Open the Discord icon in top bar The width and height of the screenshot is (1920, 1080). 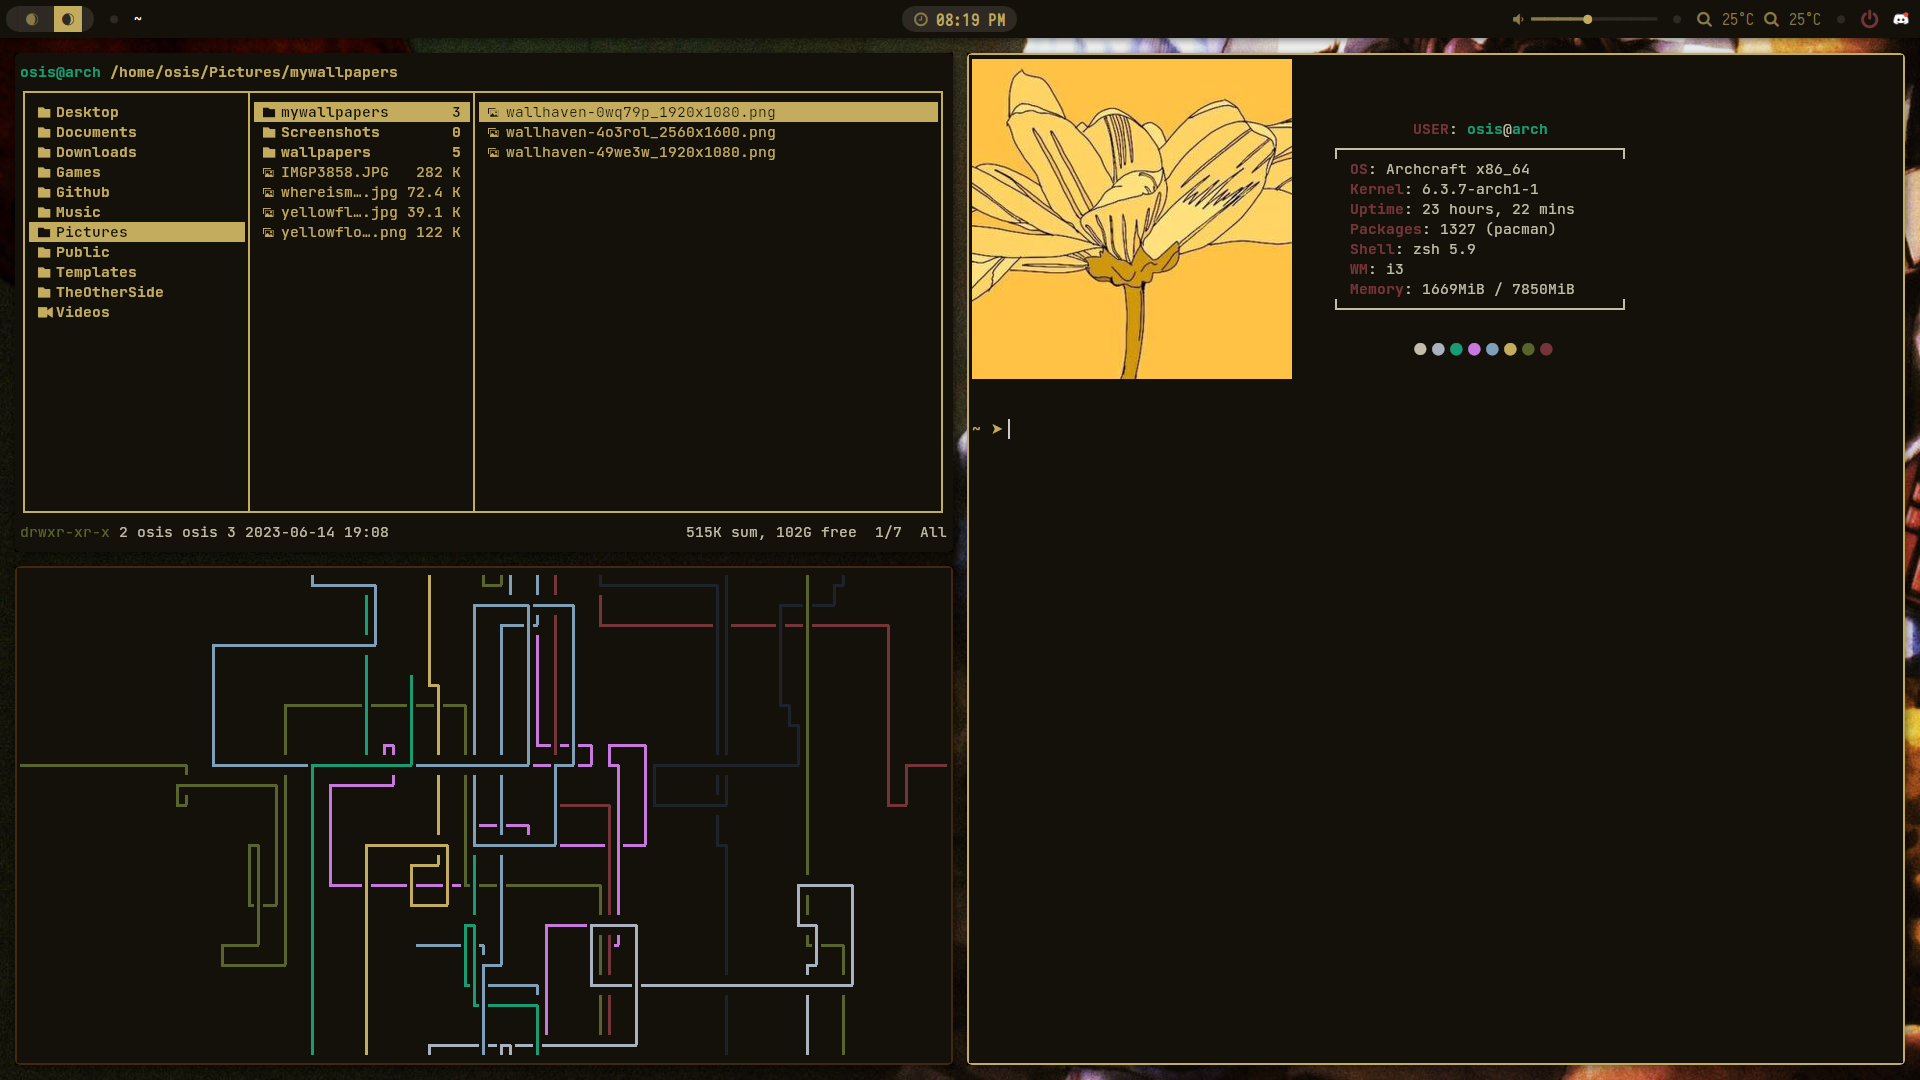click(1901, 19)
